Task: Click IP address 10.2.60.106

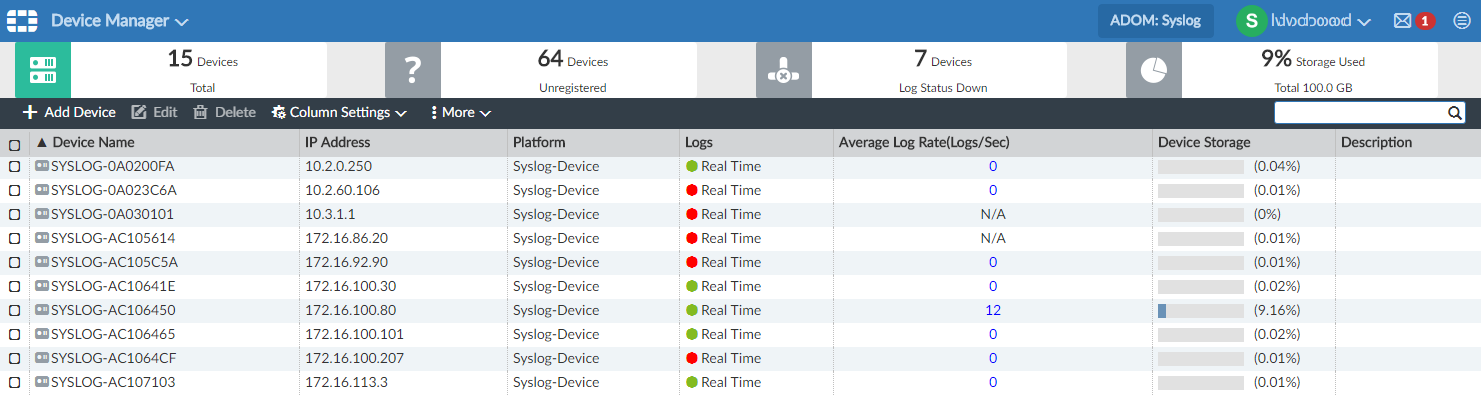Action: coord(342,190)
